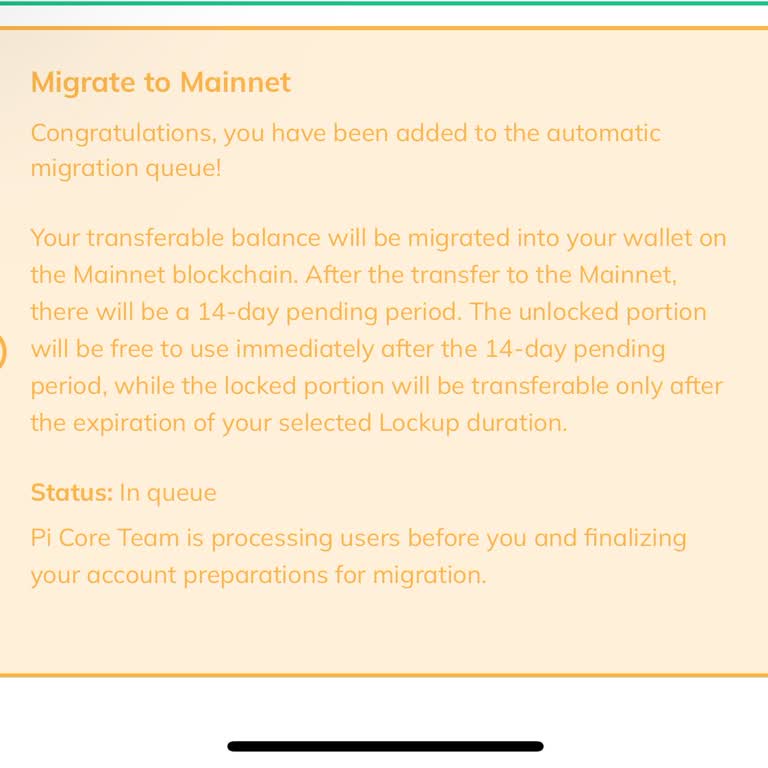The width and height of the screenshot is (768, 768).
Task: Tap the orange bottom border of card
Action: [384, 676]
